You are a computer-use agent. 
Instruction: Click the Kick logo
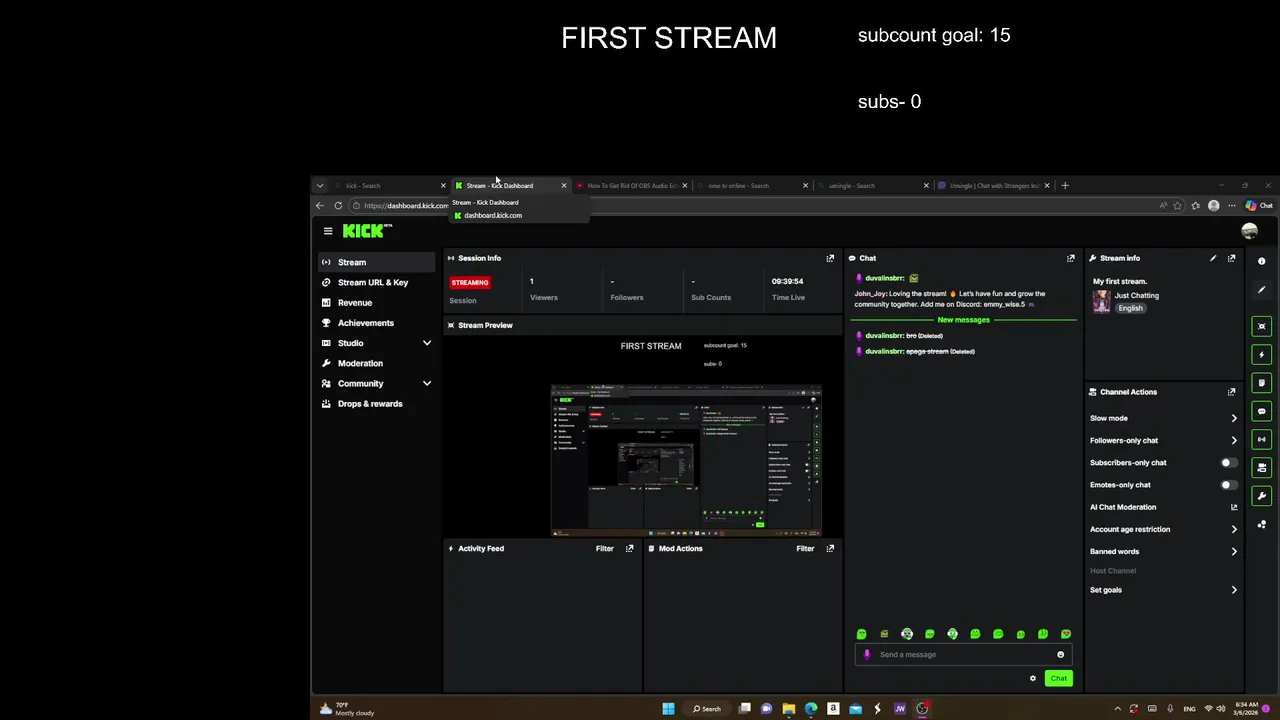click(x=367, y=231)
